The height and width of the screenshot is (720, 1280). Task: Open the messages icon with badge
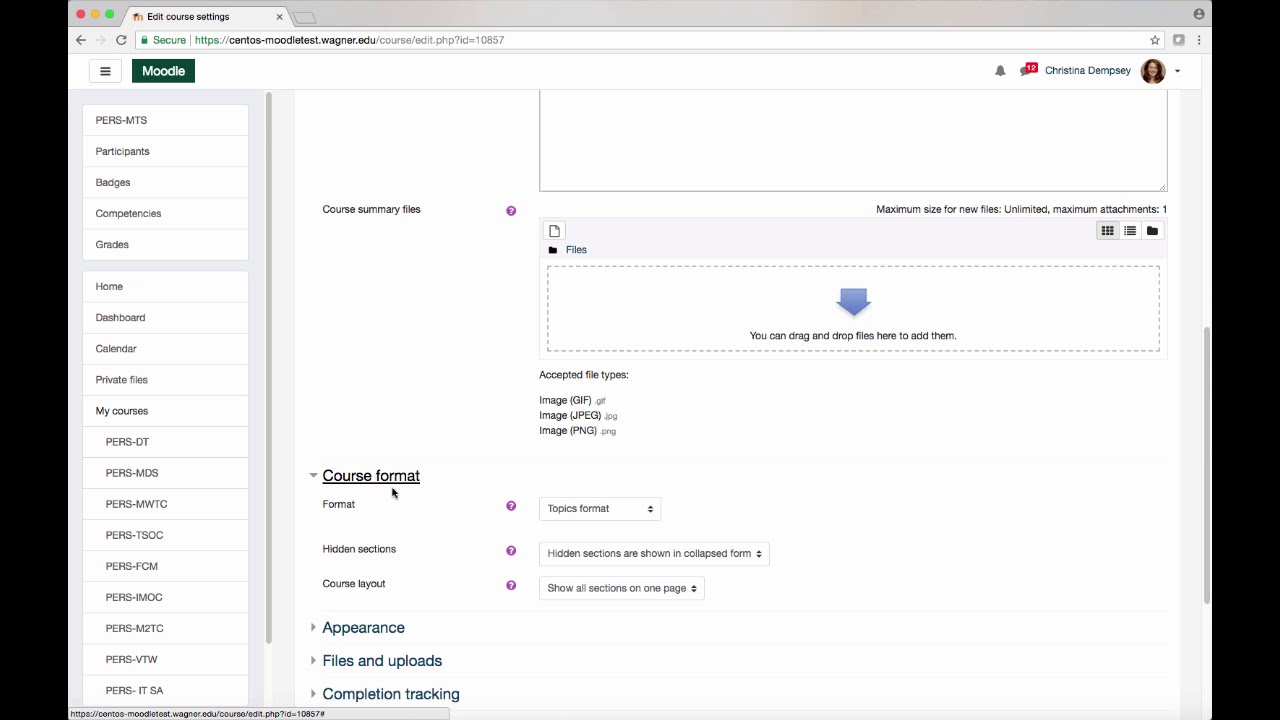tap(1028, 70)
